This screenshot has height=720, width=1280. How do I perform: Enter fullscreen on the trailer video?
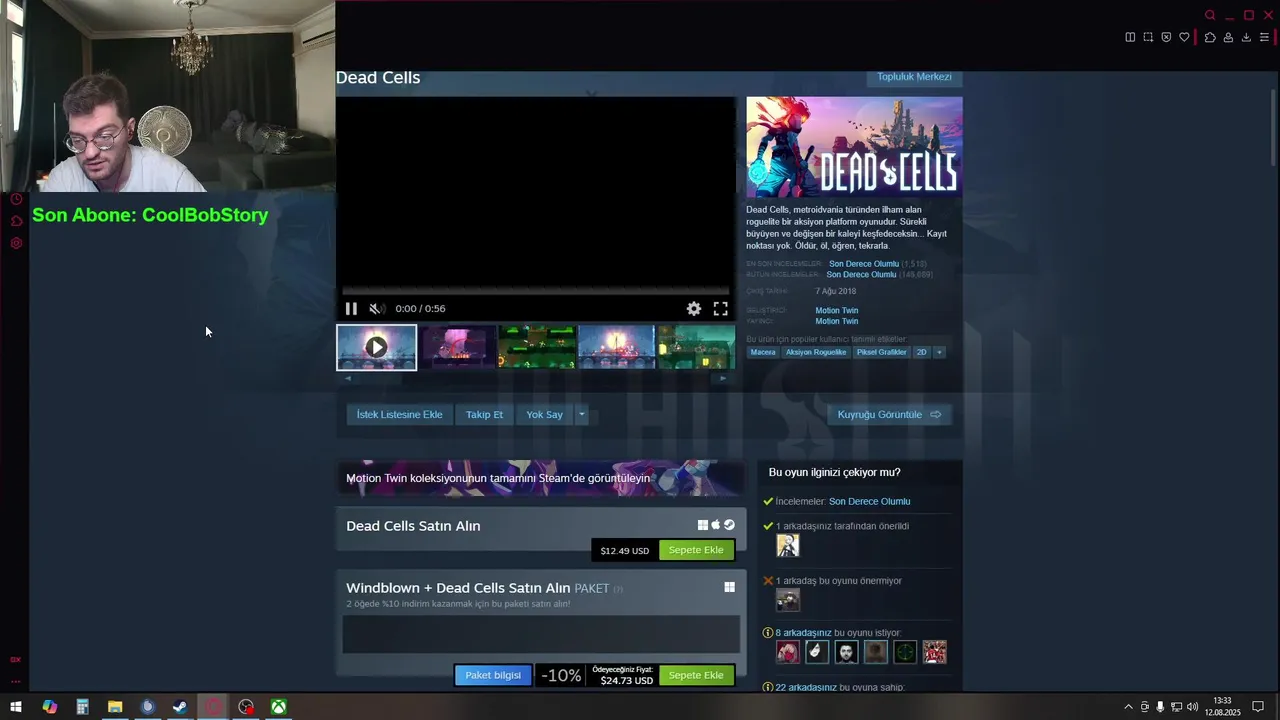720,309
